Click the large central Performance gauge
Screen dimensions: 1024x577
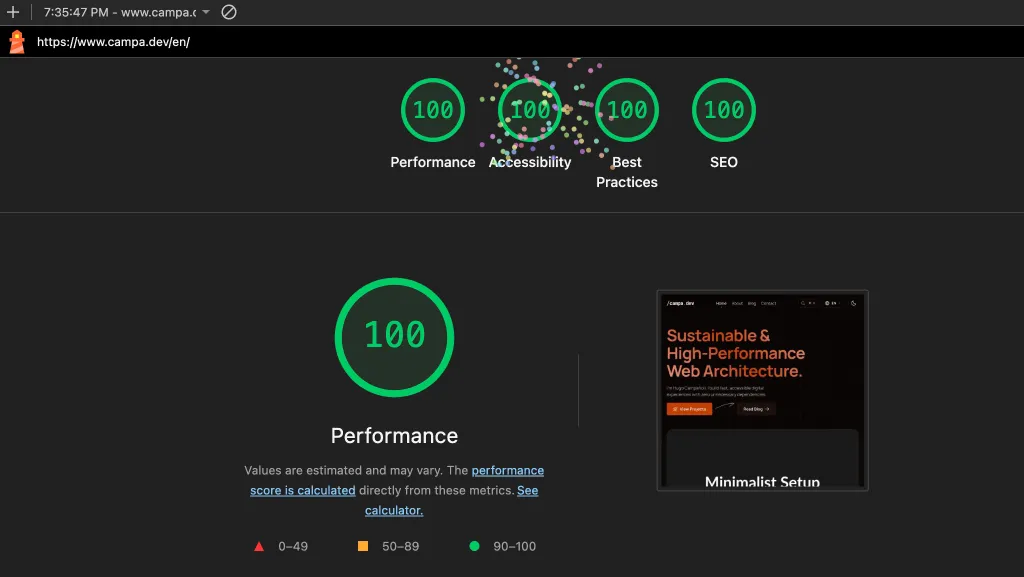(394, 337)
